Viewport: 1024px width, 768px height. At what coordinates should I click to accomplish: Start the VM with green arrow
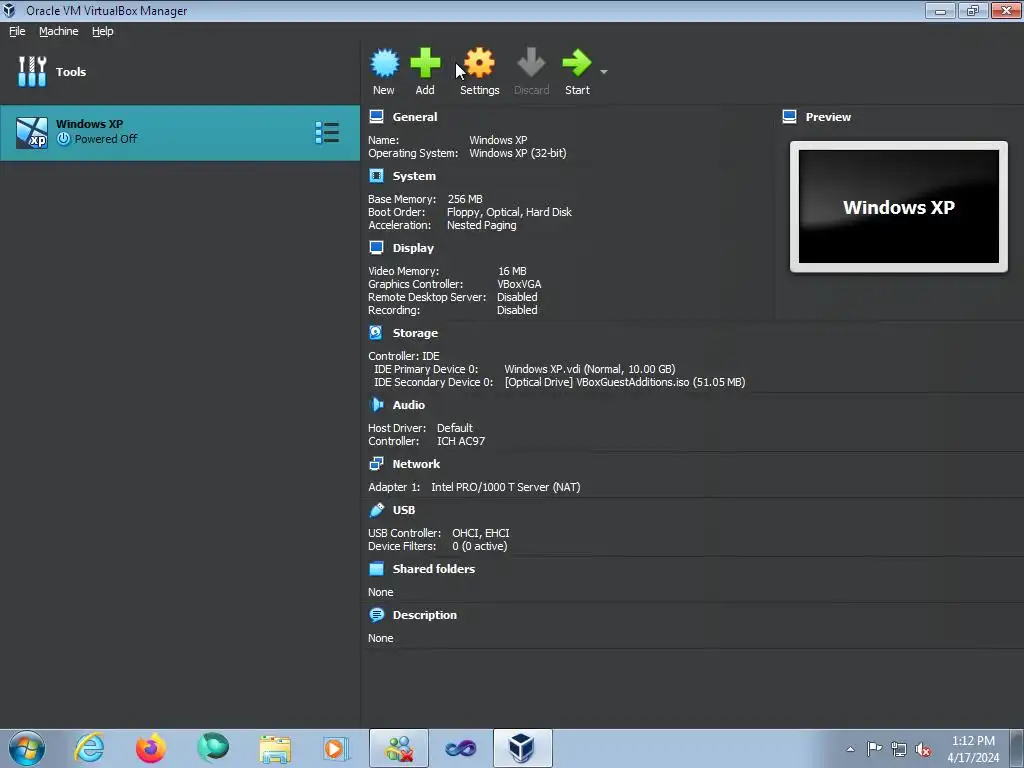[577, 63]
